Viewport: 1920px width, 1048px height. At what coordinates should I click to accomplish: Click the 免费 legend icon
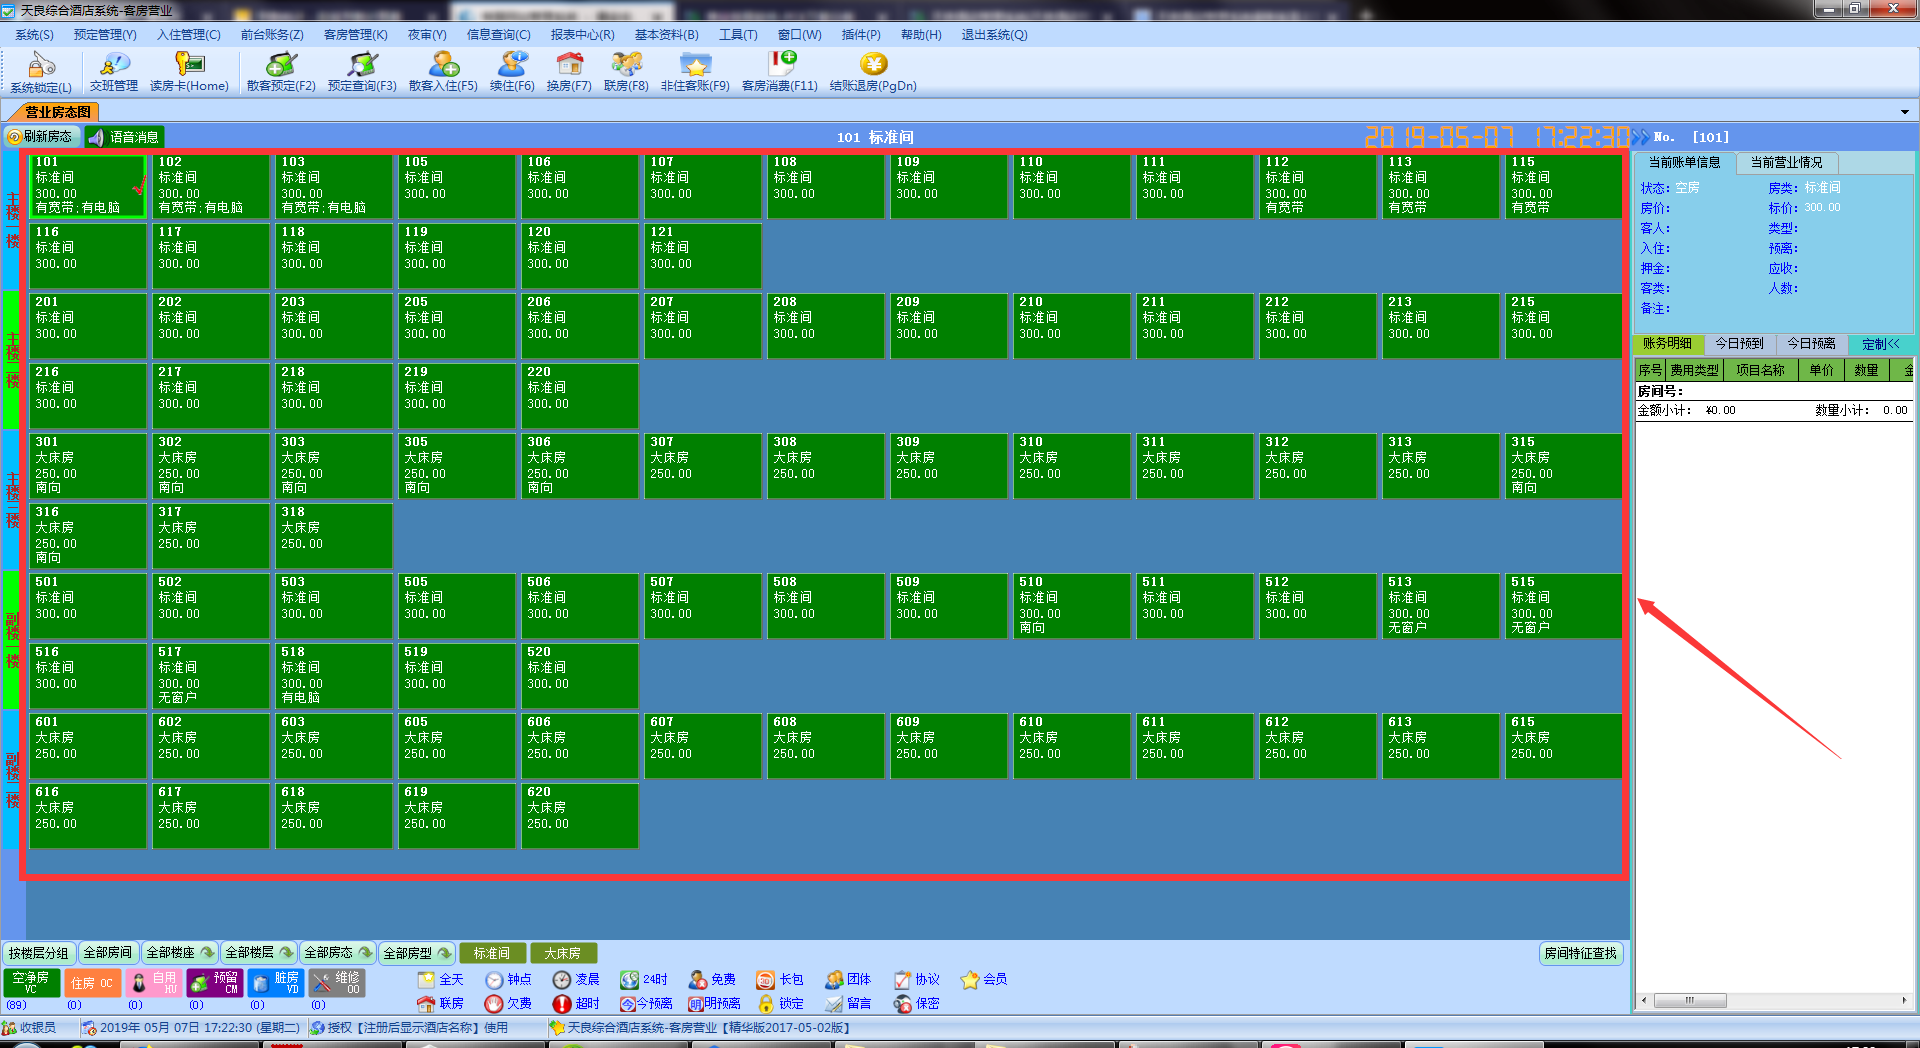click(698, 980)
